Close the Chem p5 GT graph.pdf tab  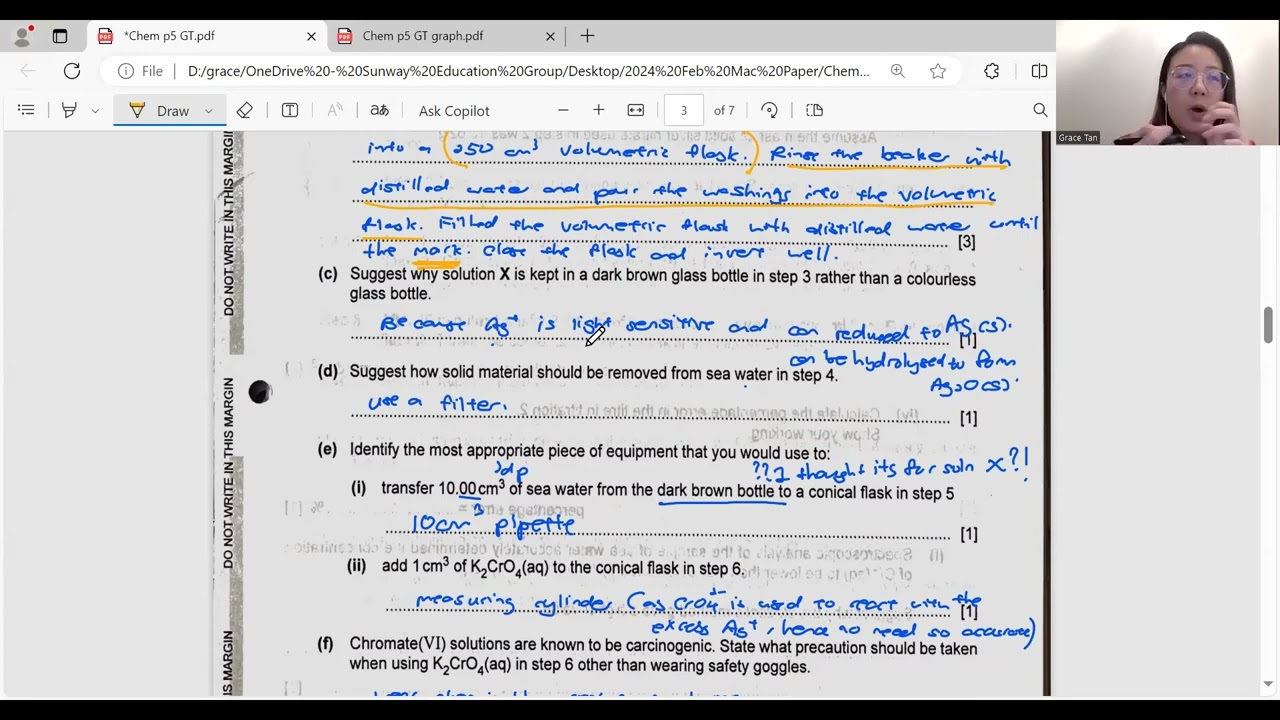pyautogui.click(x=550, y=36)
